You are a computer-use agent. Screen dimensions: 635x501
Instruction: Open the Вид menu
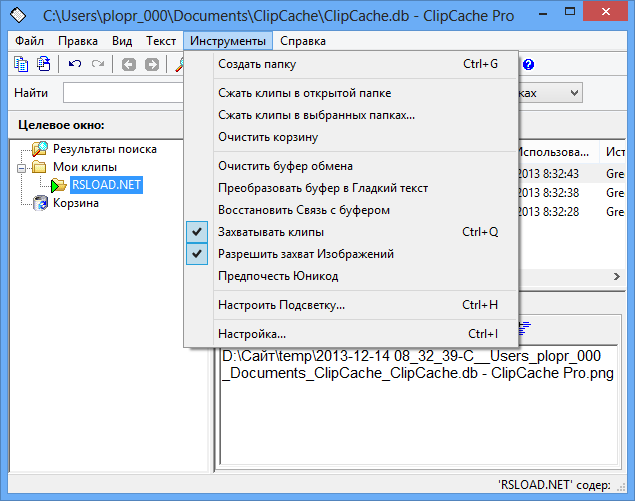pyautogui.click(x=122, y=41)
